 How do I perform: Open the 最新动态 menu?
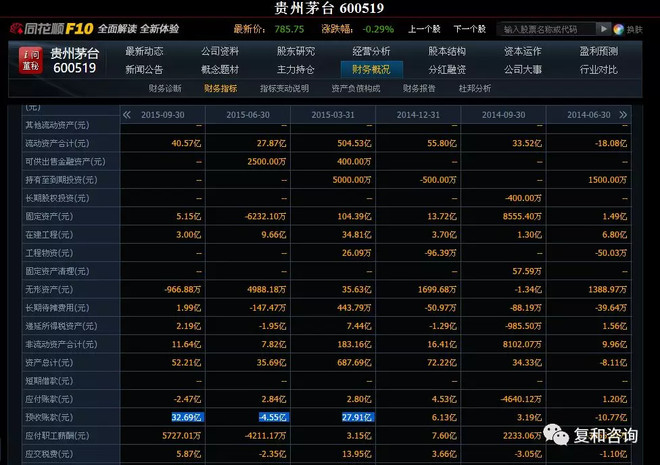point(144,51)
